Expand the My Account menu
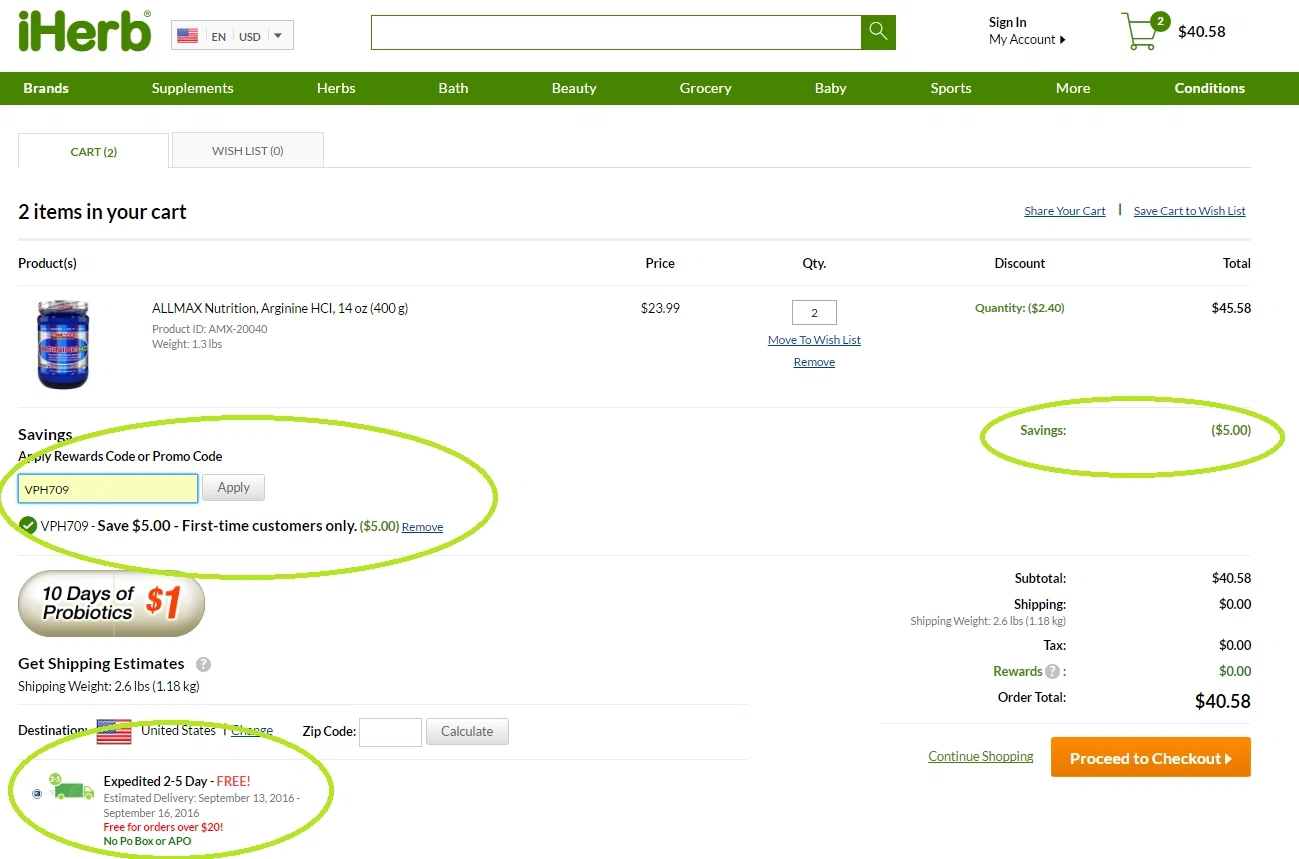 (x=1027, y=40)
